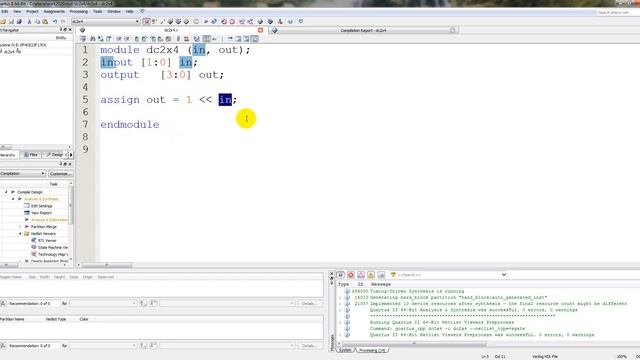This screenshot has width=640, height=360.
Task: Switch to the Processing messages tab
Action: (x=372, y=350)
